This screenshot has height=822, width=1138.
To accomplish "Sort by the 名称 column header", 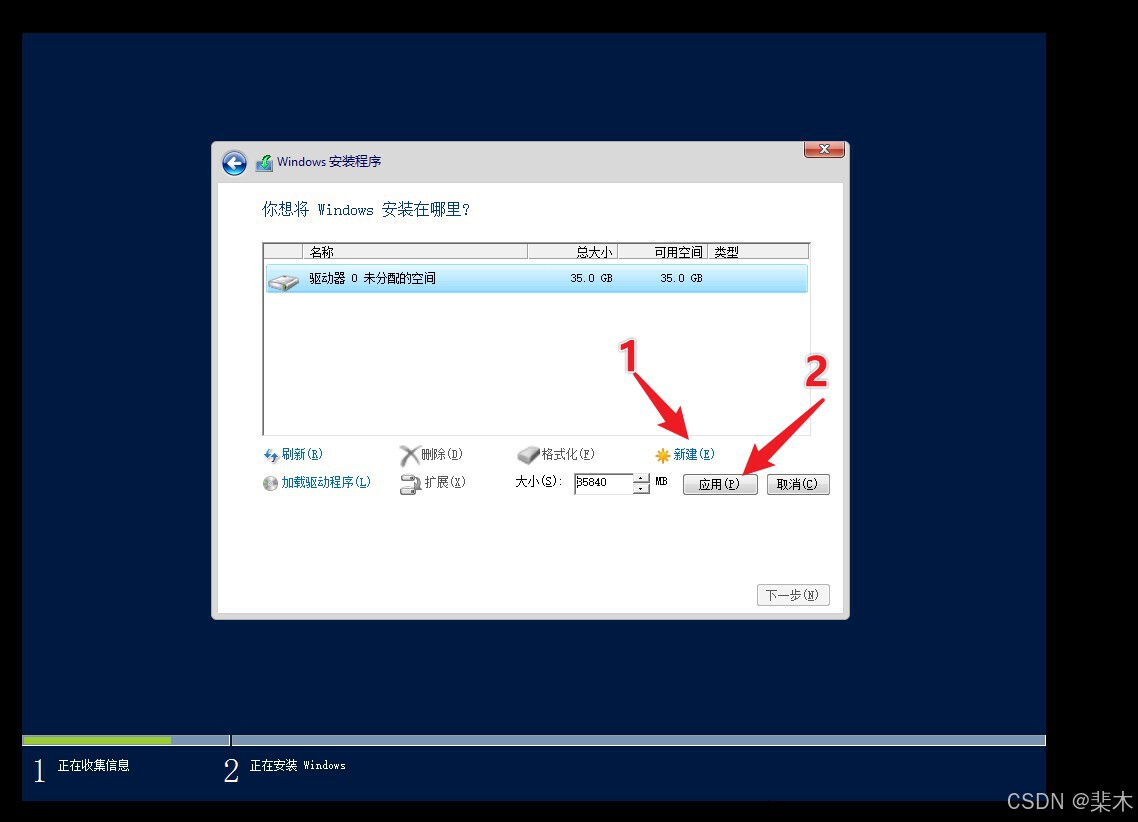I will (415, 252).
